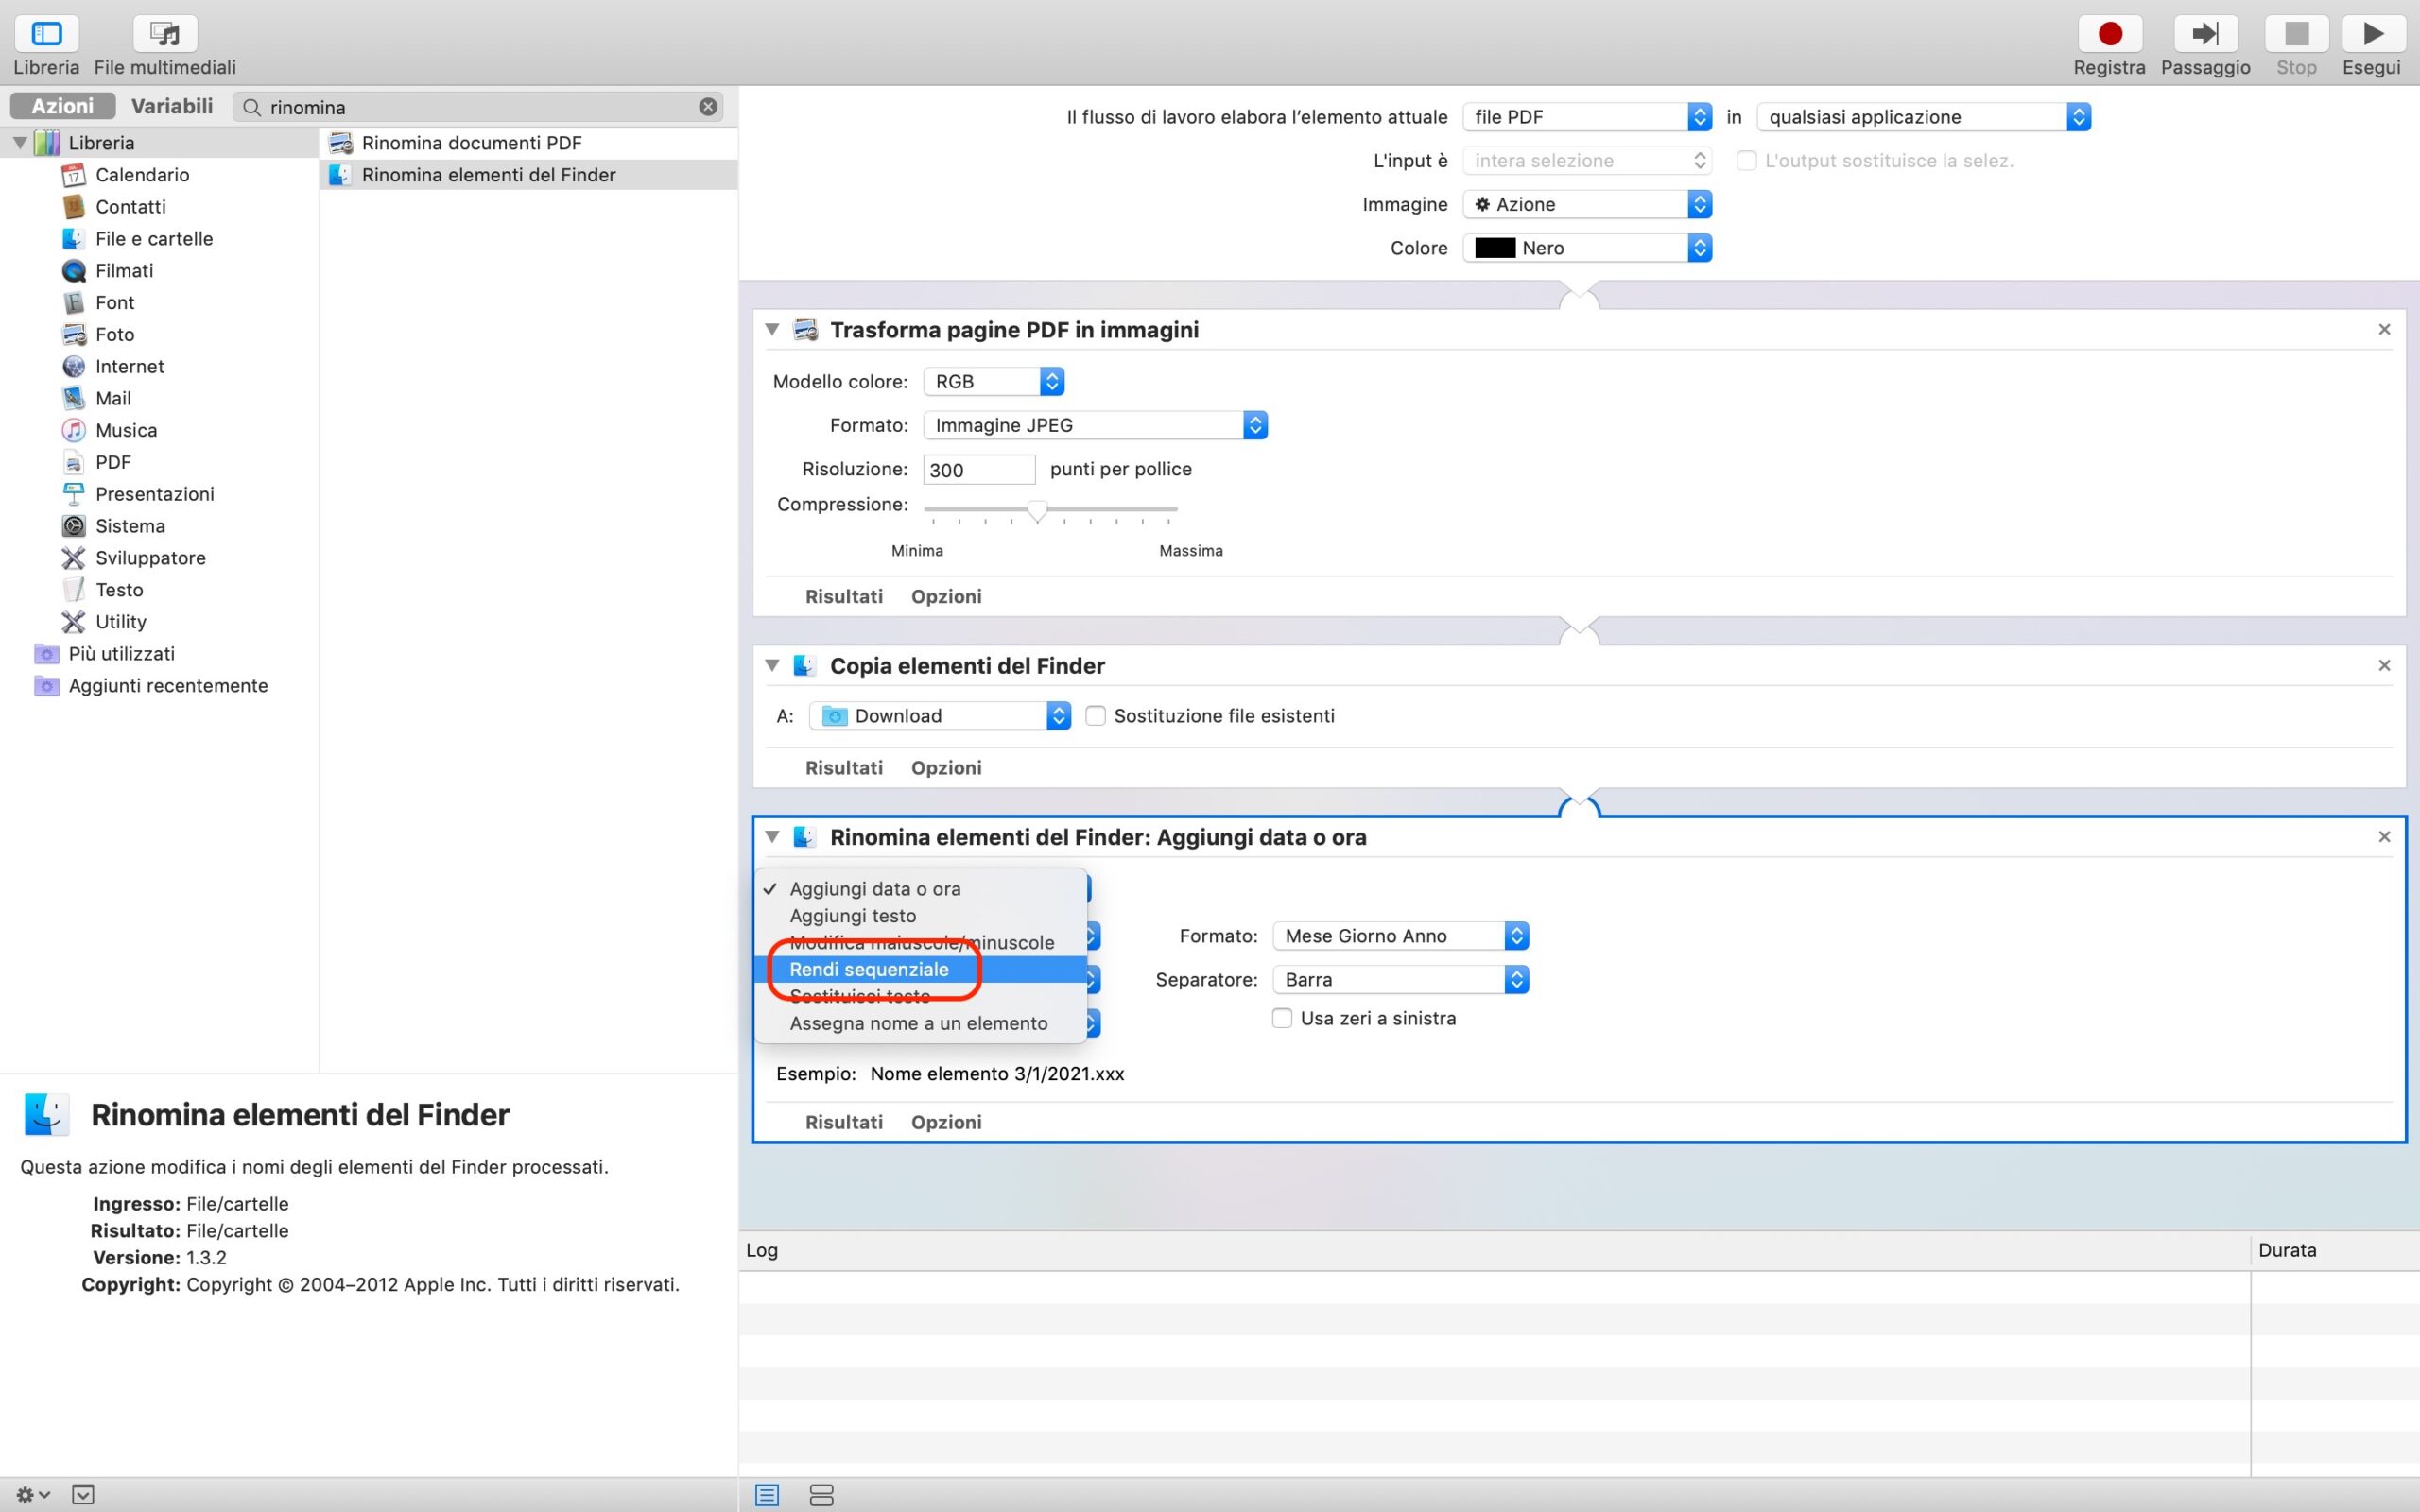Clear the rinomina search field
Viewport: 2420px width, 1512px height.
(x=708, y=107)
